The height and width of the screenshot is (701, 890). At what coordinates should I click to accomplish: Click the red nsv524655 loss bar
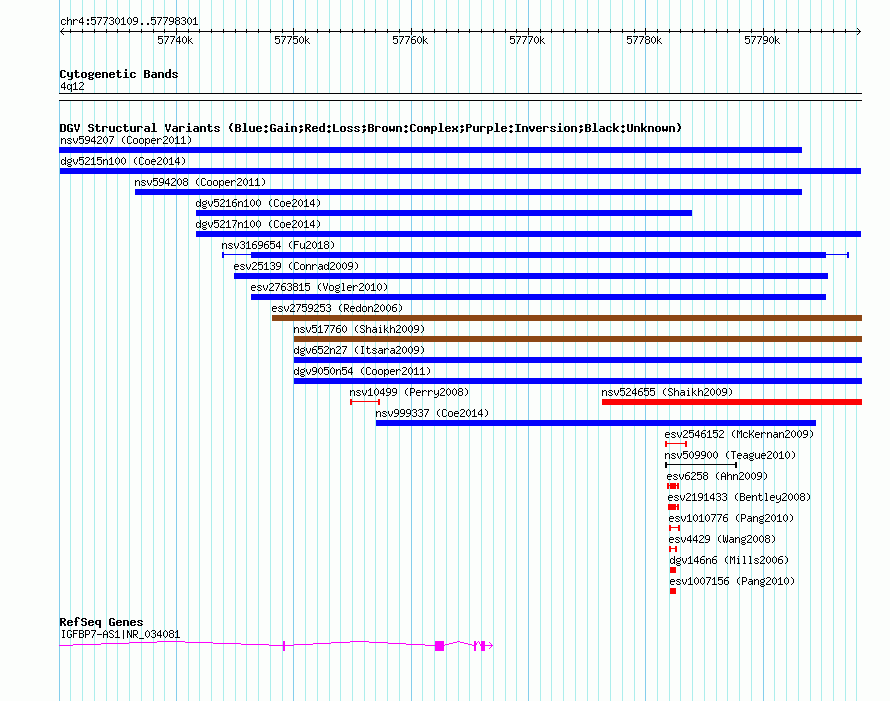point(732,402)
